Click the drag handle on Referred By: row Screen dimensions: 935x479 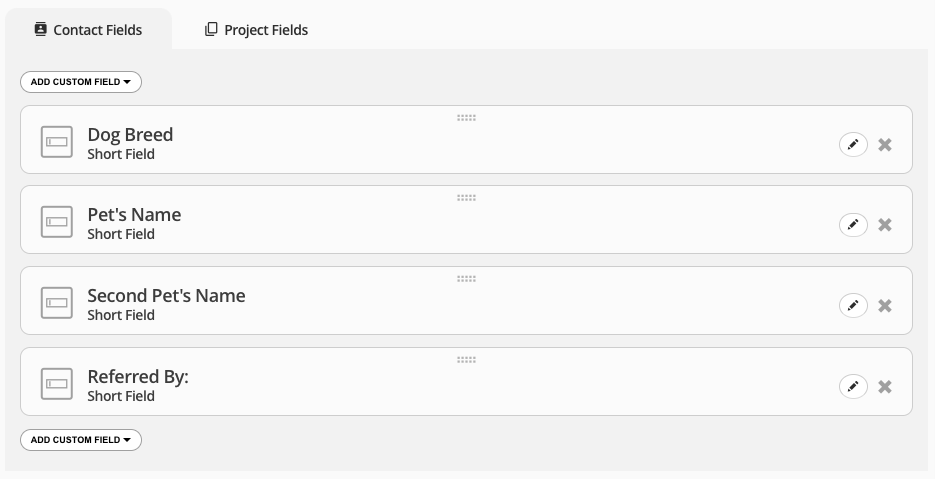pyautogui.click(x=466, y=360)
